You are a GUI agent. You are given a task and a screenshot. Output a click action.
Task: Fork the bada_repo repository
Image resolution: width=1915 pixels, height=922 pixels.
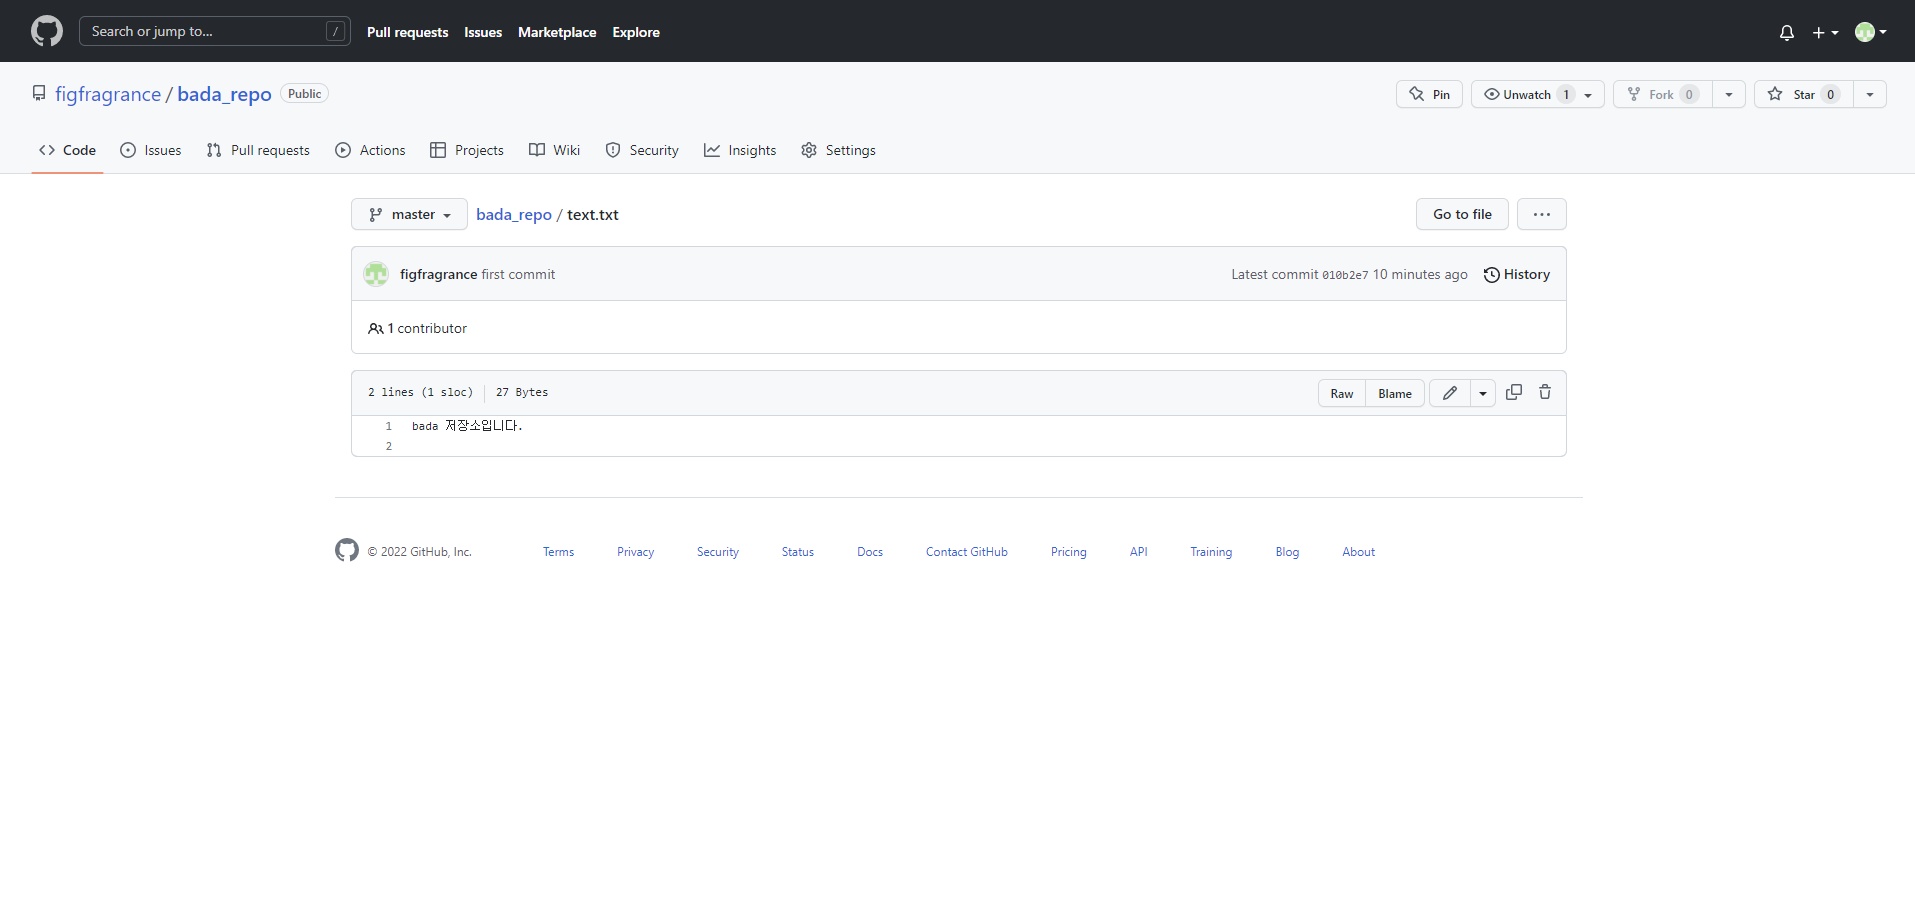[1661, 93]
